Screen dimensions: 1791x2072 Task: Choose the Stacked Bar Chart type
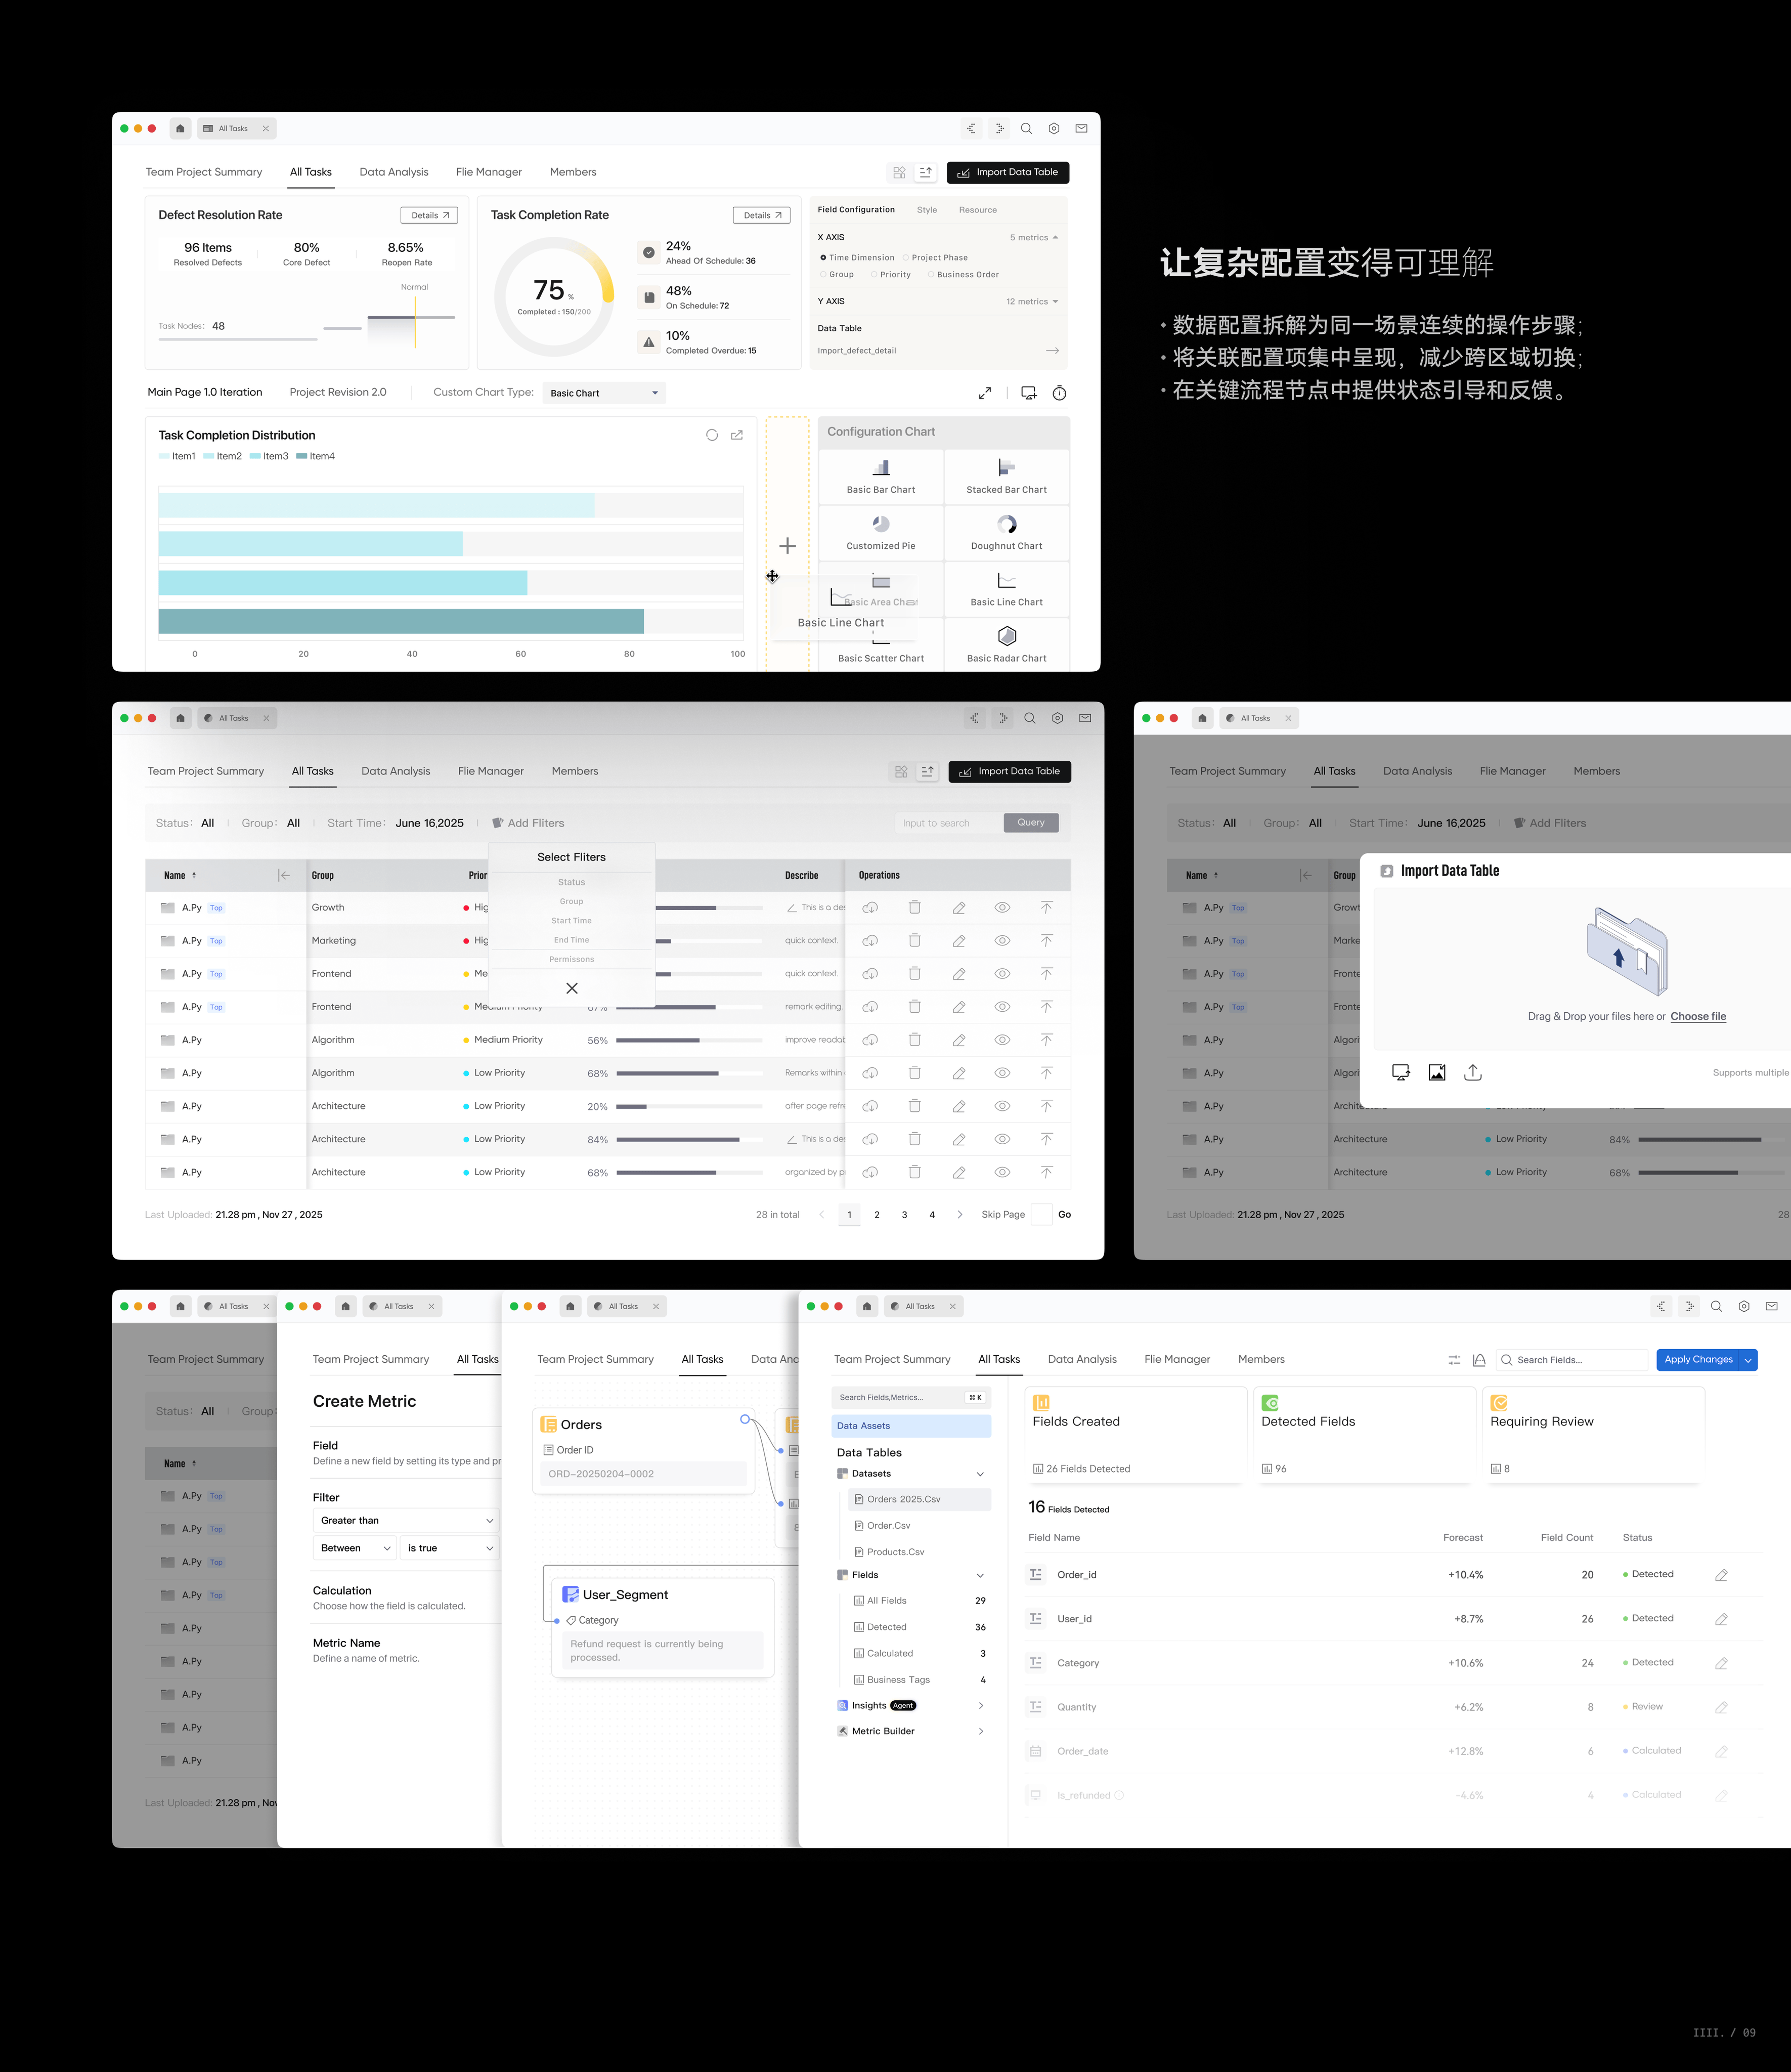click(x=1006, y=476)
